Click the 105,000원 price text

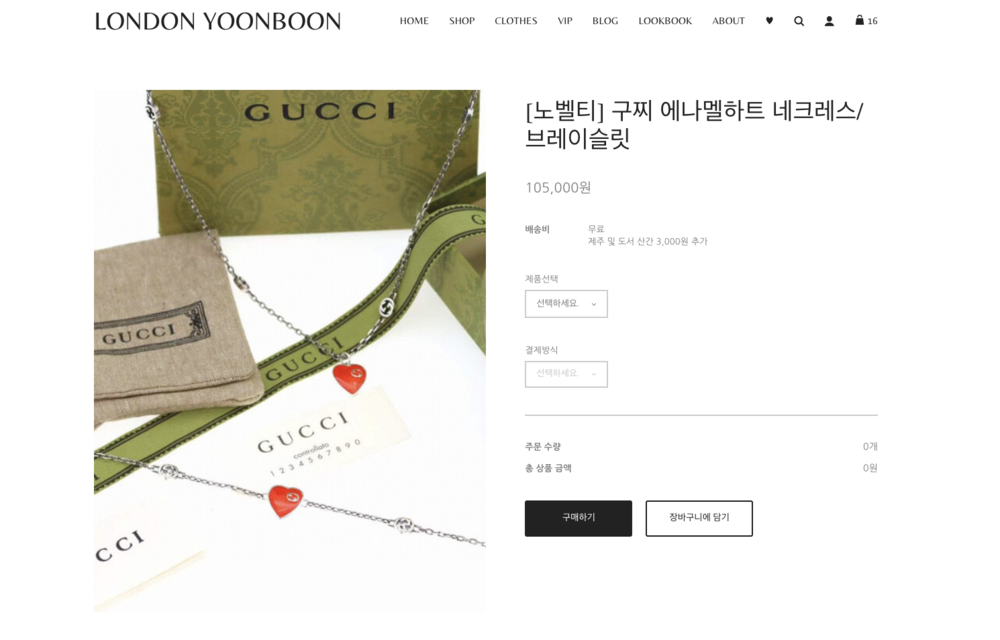pos(558,187)
